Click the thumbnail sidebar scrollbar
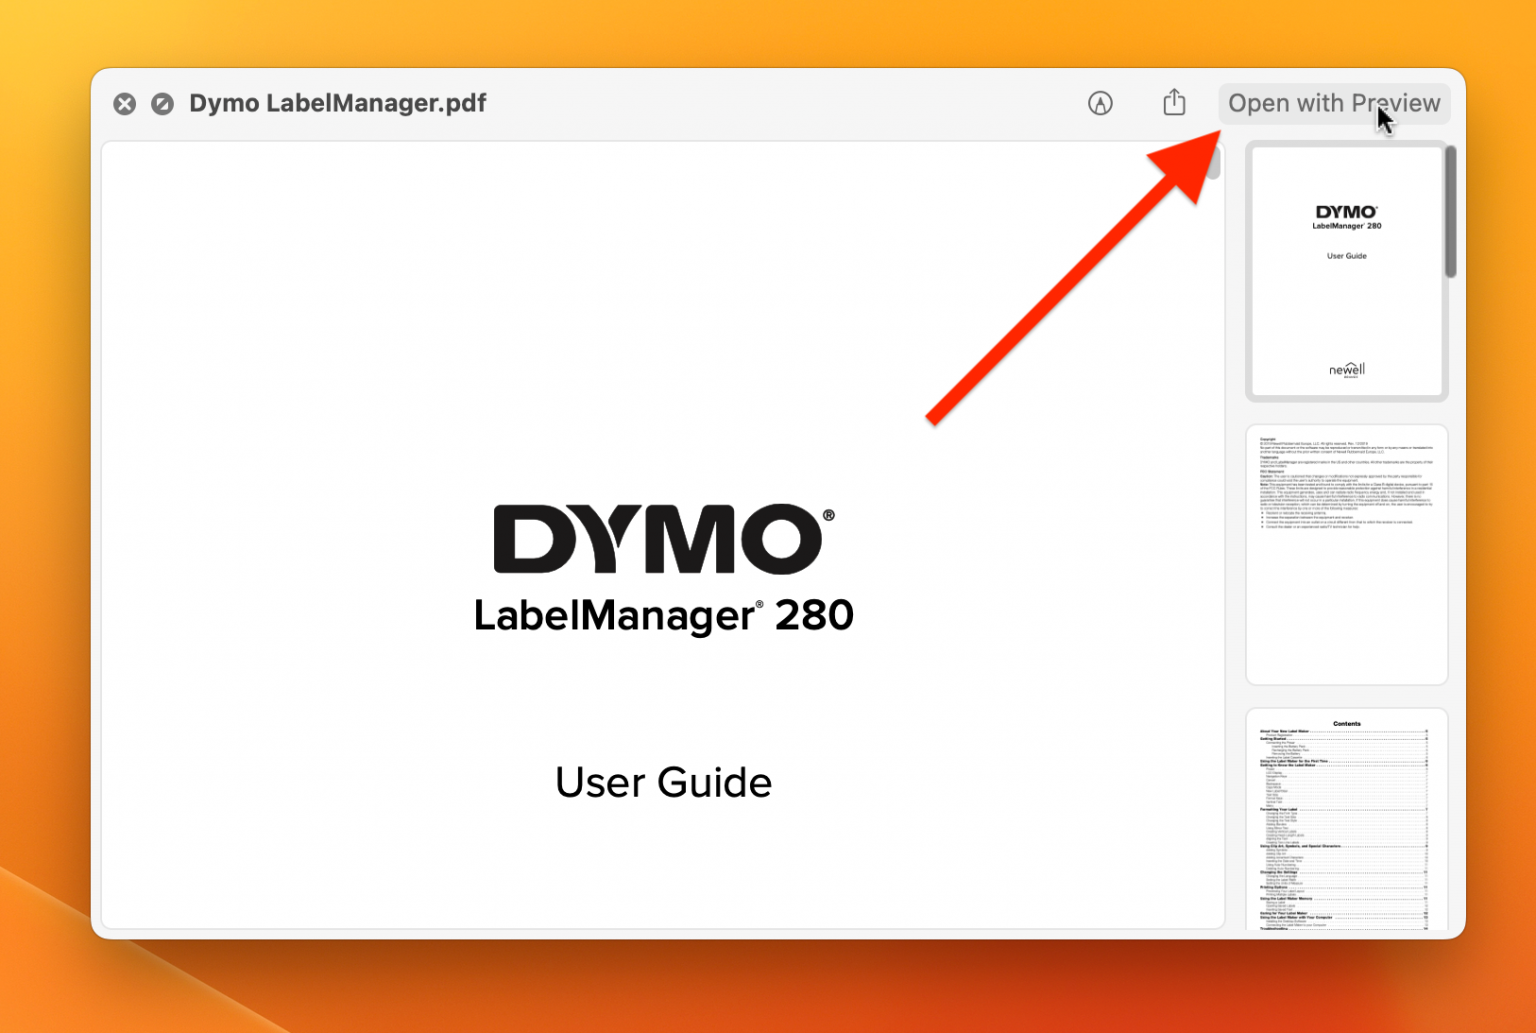The height and width of the screenshot is (1033, 1536). (x=1451, y=212)
